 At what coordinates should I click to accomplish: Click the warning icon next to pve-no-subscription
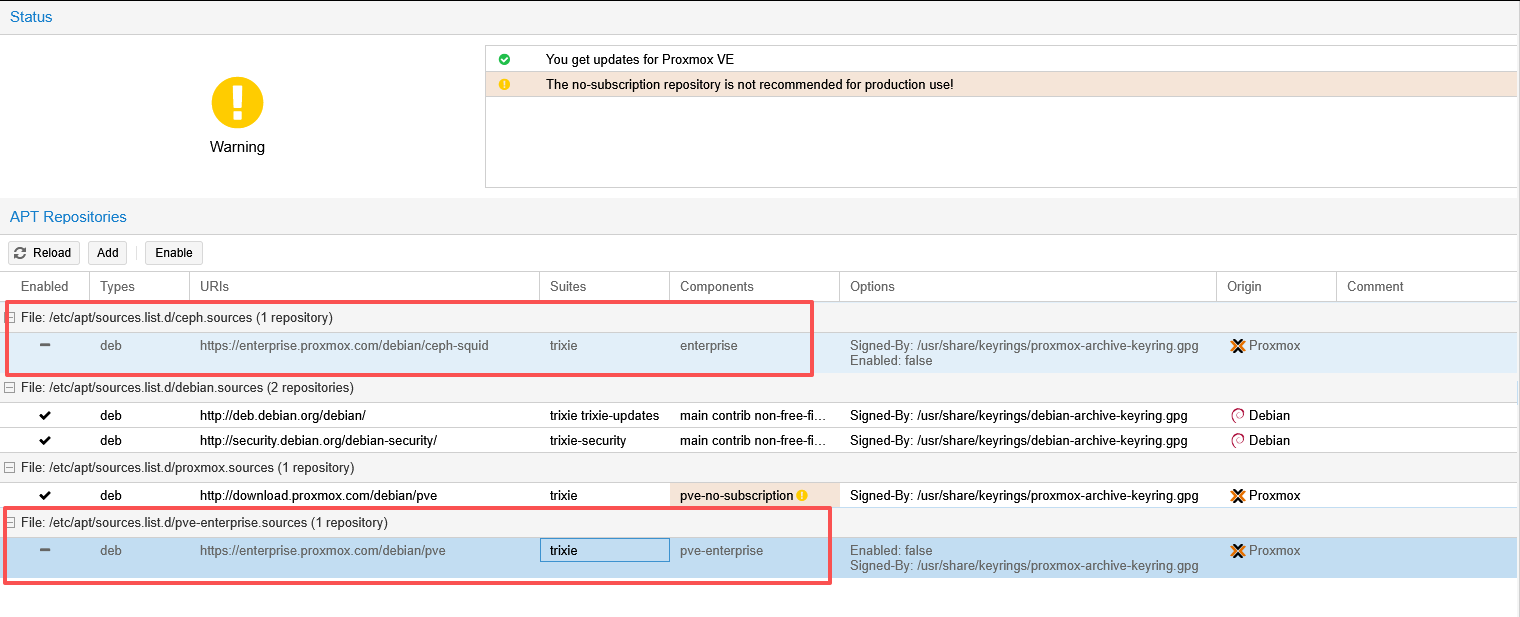coord(802,496)
